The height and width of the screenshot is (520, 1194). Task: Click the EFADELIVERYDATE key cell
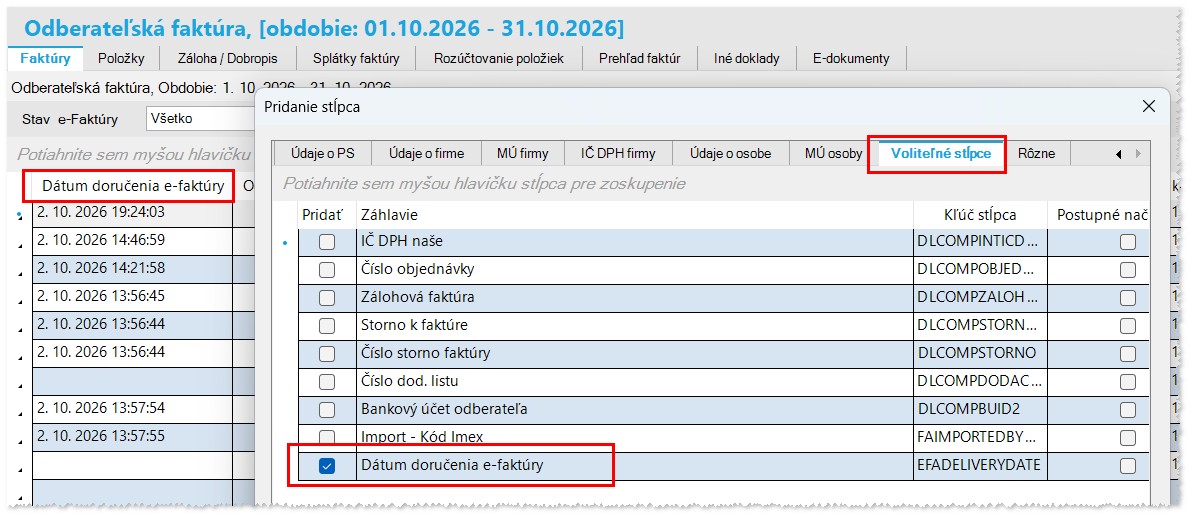(x=979, y=466)
